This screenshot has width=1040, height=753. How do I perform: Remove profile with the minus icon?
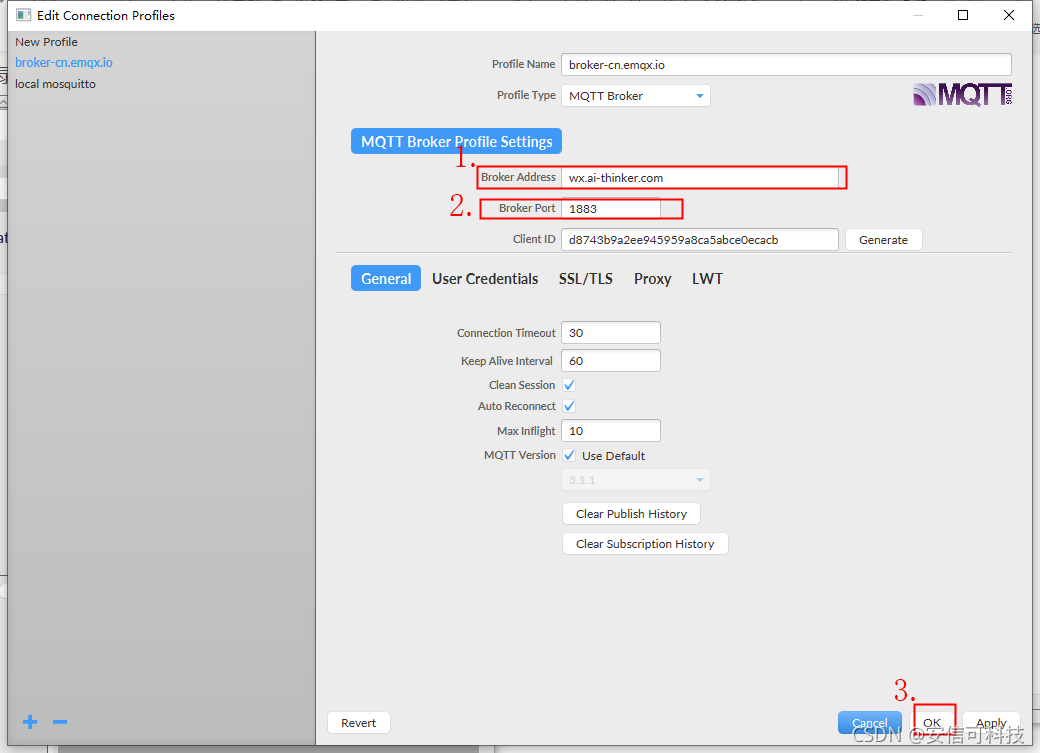[60, 722]
